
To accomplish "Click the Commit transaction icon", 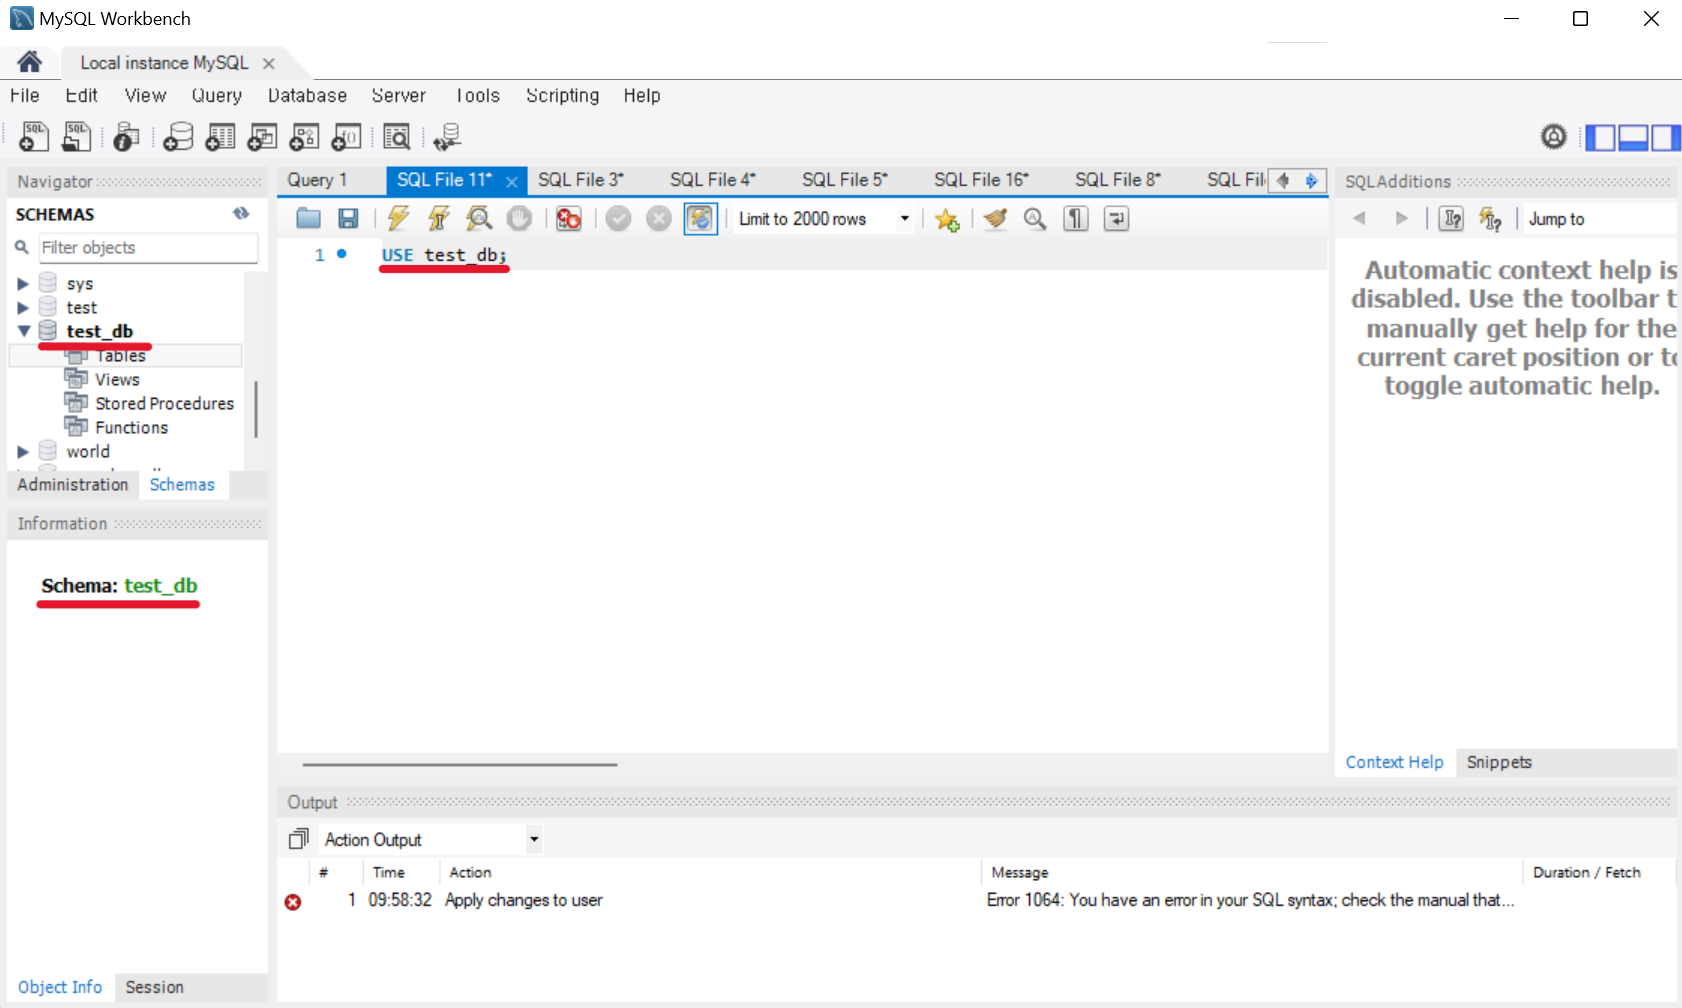I will (x=619, y=218).
